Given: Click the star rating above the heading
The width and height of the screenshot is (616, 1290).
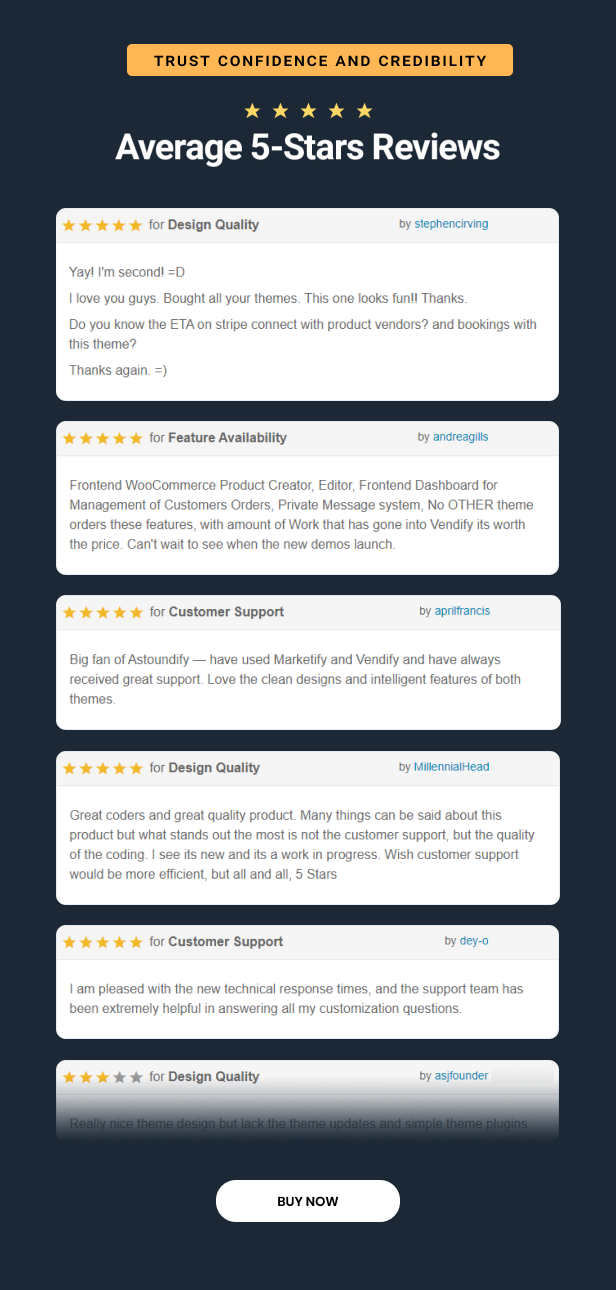Looking at the screenshot, I should pos(308,111).
